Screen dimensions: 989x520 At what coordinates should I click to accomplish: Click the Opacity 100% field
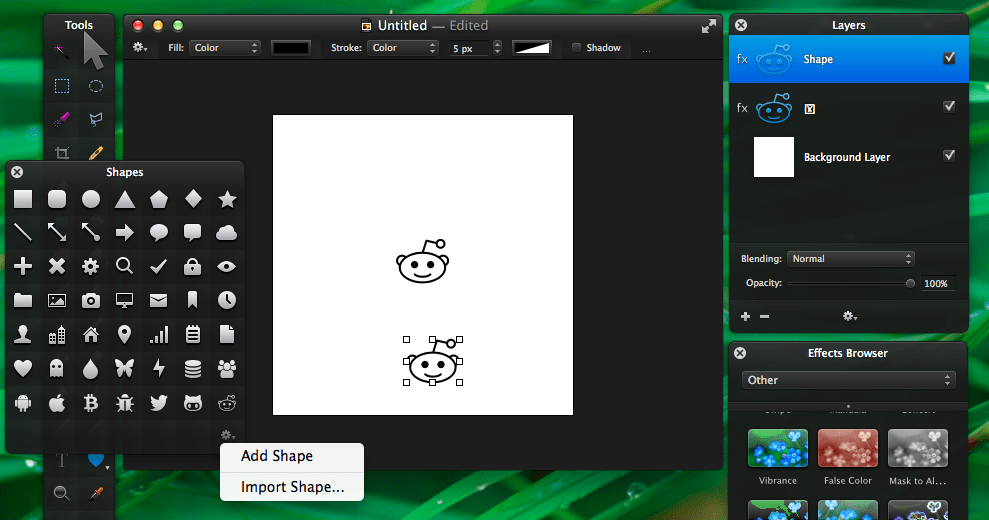point(937,283)
